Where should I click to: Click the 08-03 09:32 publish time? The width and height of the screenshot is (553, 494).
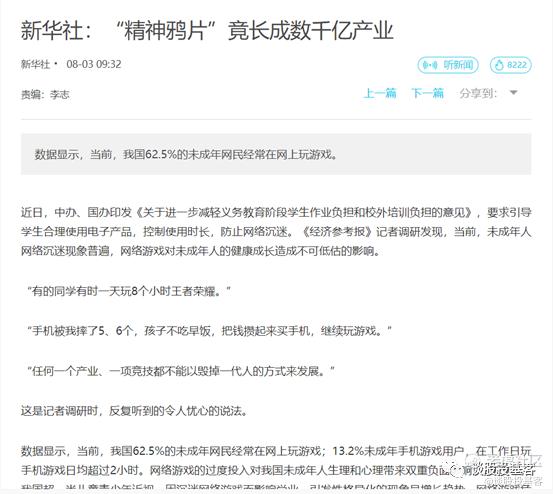pyautogui.click(x=94, y=64)
